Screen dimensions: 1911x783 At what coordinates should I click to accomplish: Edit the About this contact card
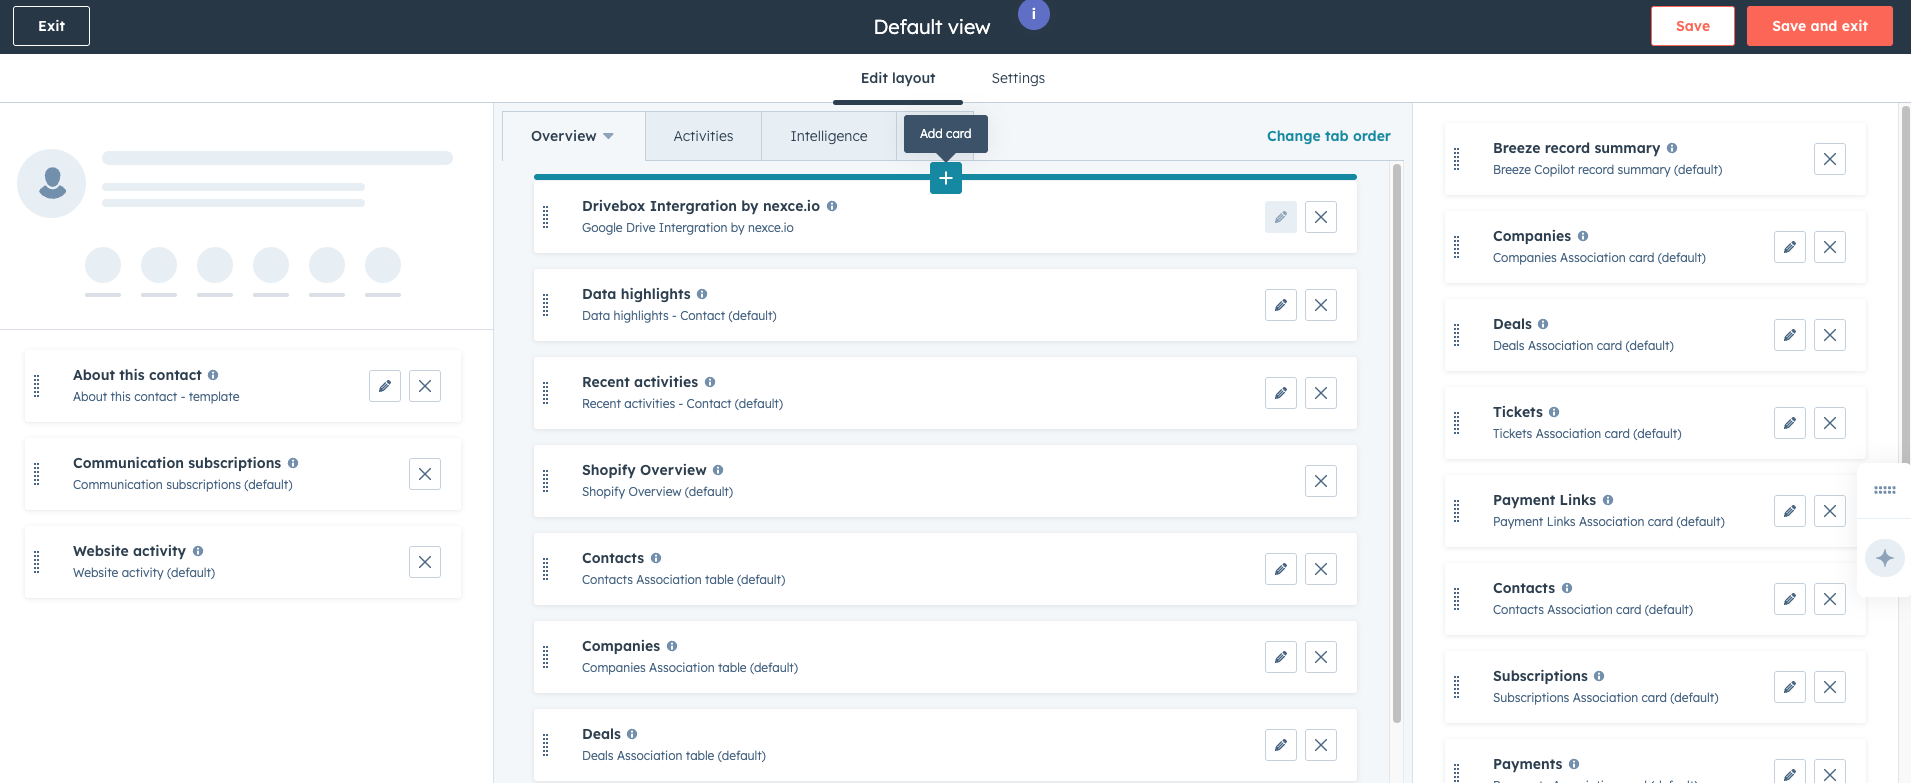pos(384,386)
